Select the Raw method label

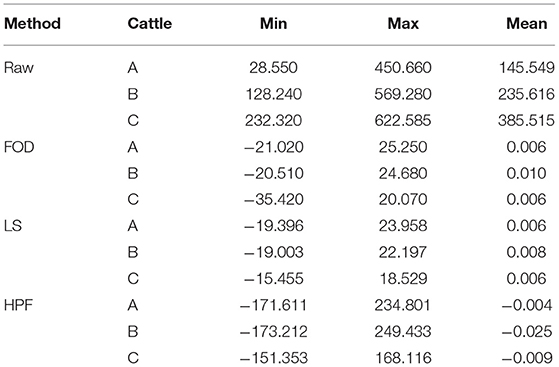tap(19, 67)
